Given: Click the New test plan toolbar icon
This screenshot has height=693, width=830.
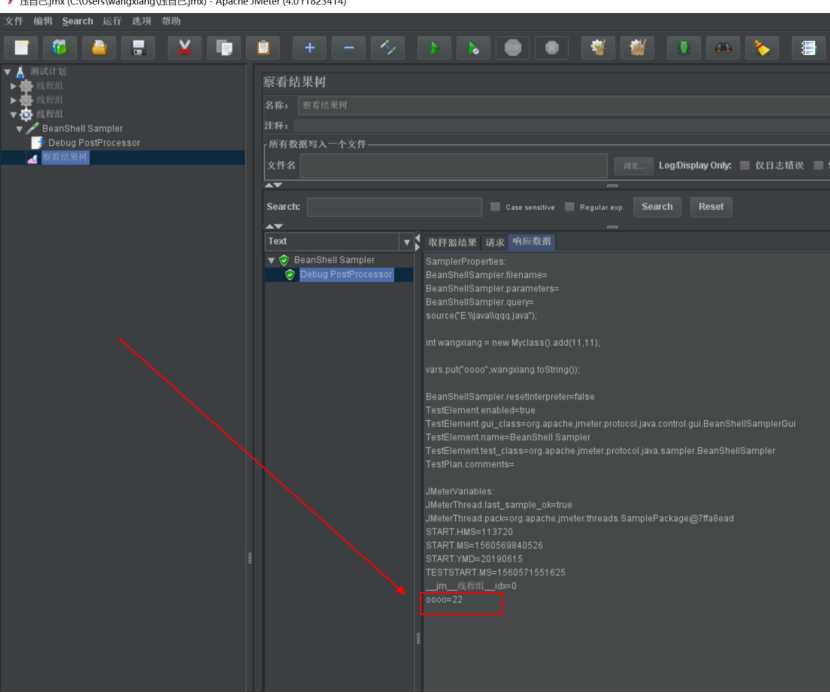Looking at the screenshot, I should coord(21,48).
